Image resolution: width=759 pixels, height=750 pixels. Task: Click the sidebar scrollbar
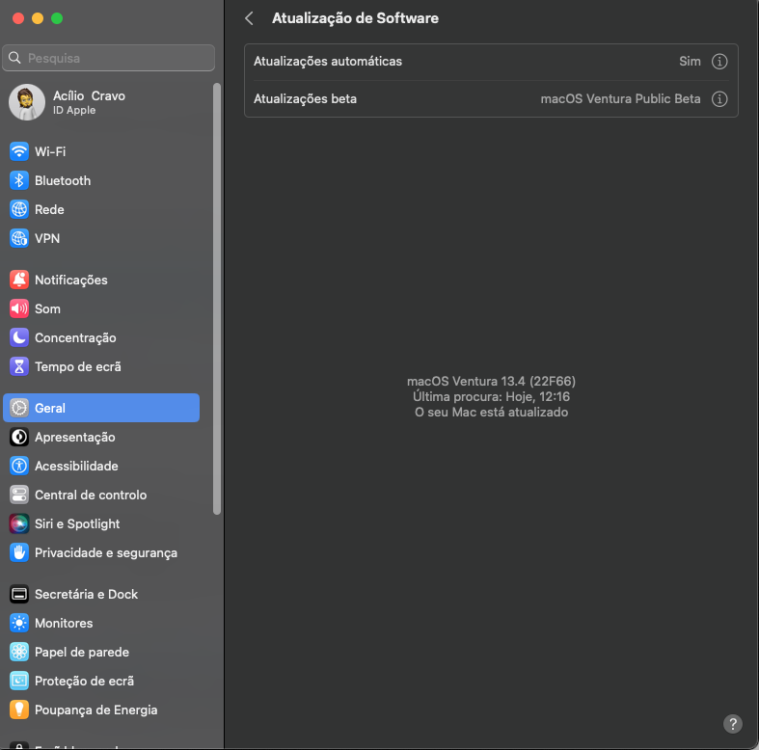(x=217, y=299)
